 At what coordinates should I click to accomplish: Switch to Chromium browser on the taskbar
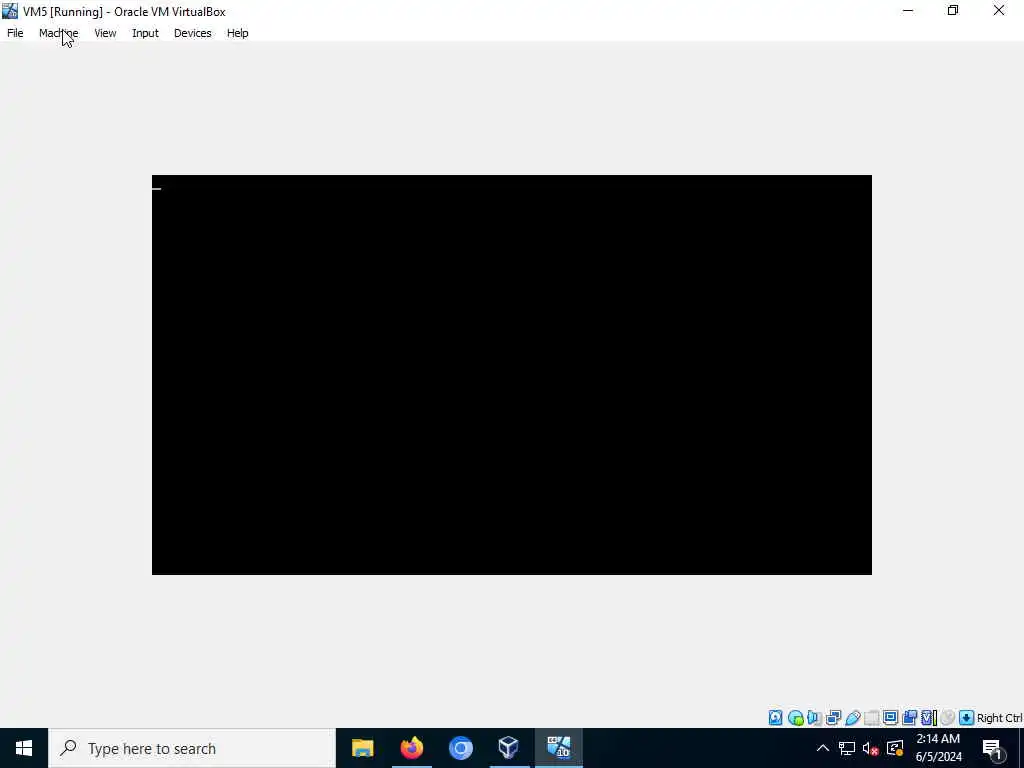click(460, 748)
